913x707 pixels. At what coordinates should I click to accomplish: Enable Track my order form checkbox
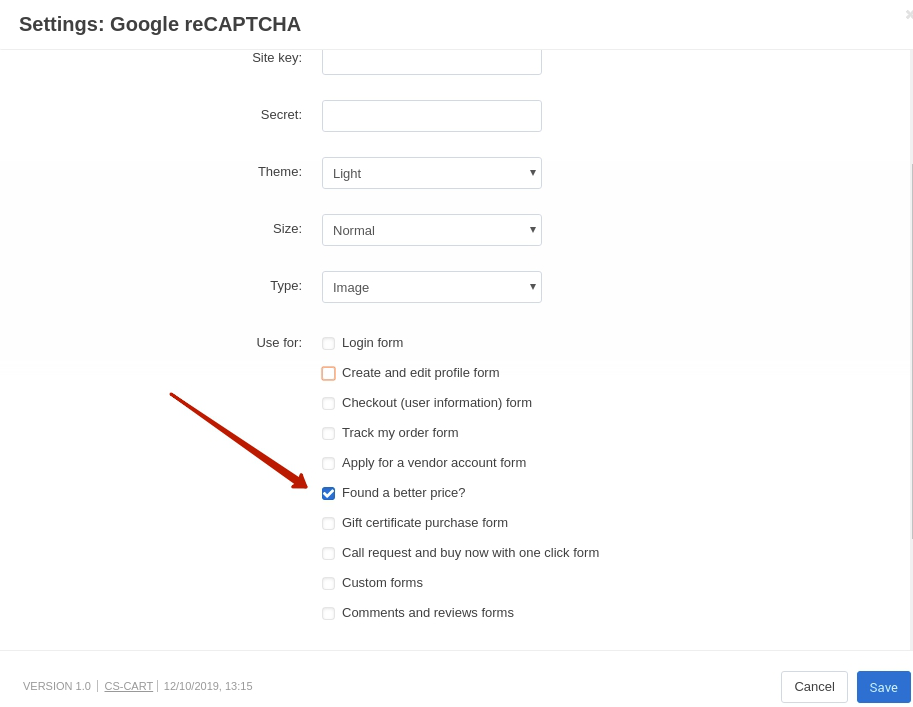pos(328,433)
